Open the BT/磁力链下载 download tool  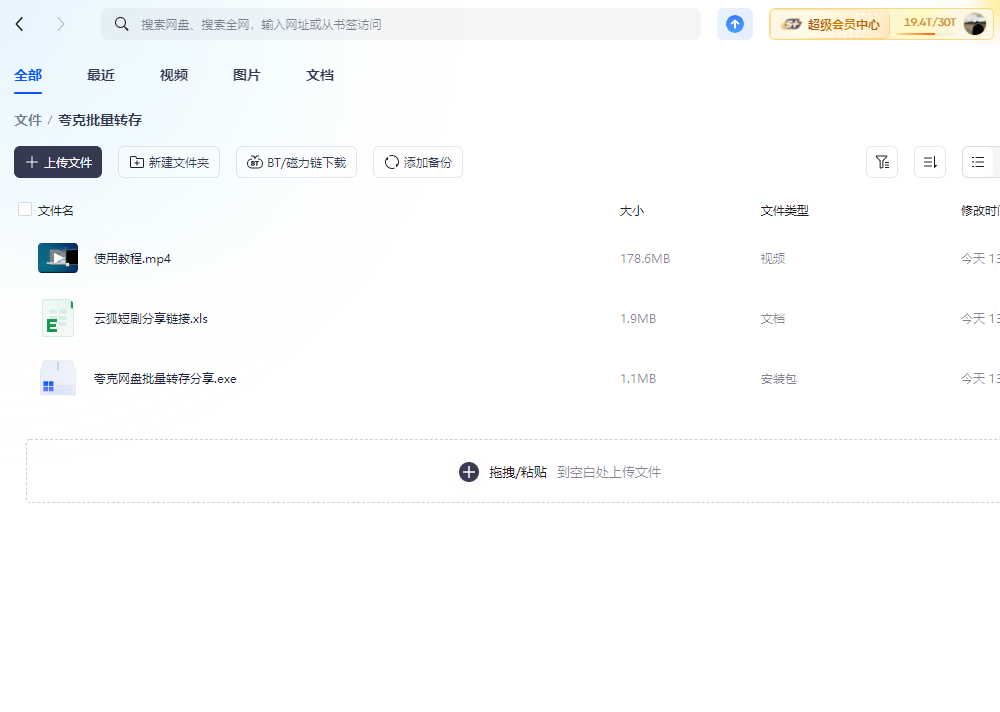[296, 161]
